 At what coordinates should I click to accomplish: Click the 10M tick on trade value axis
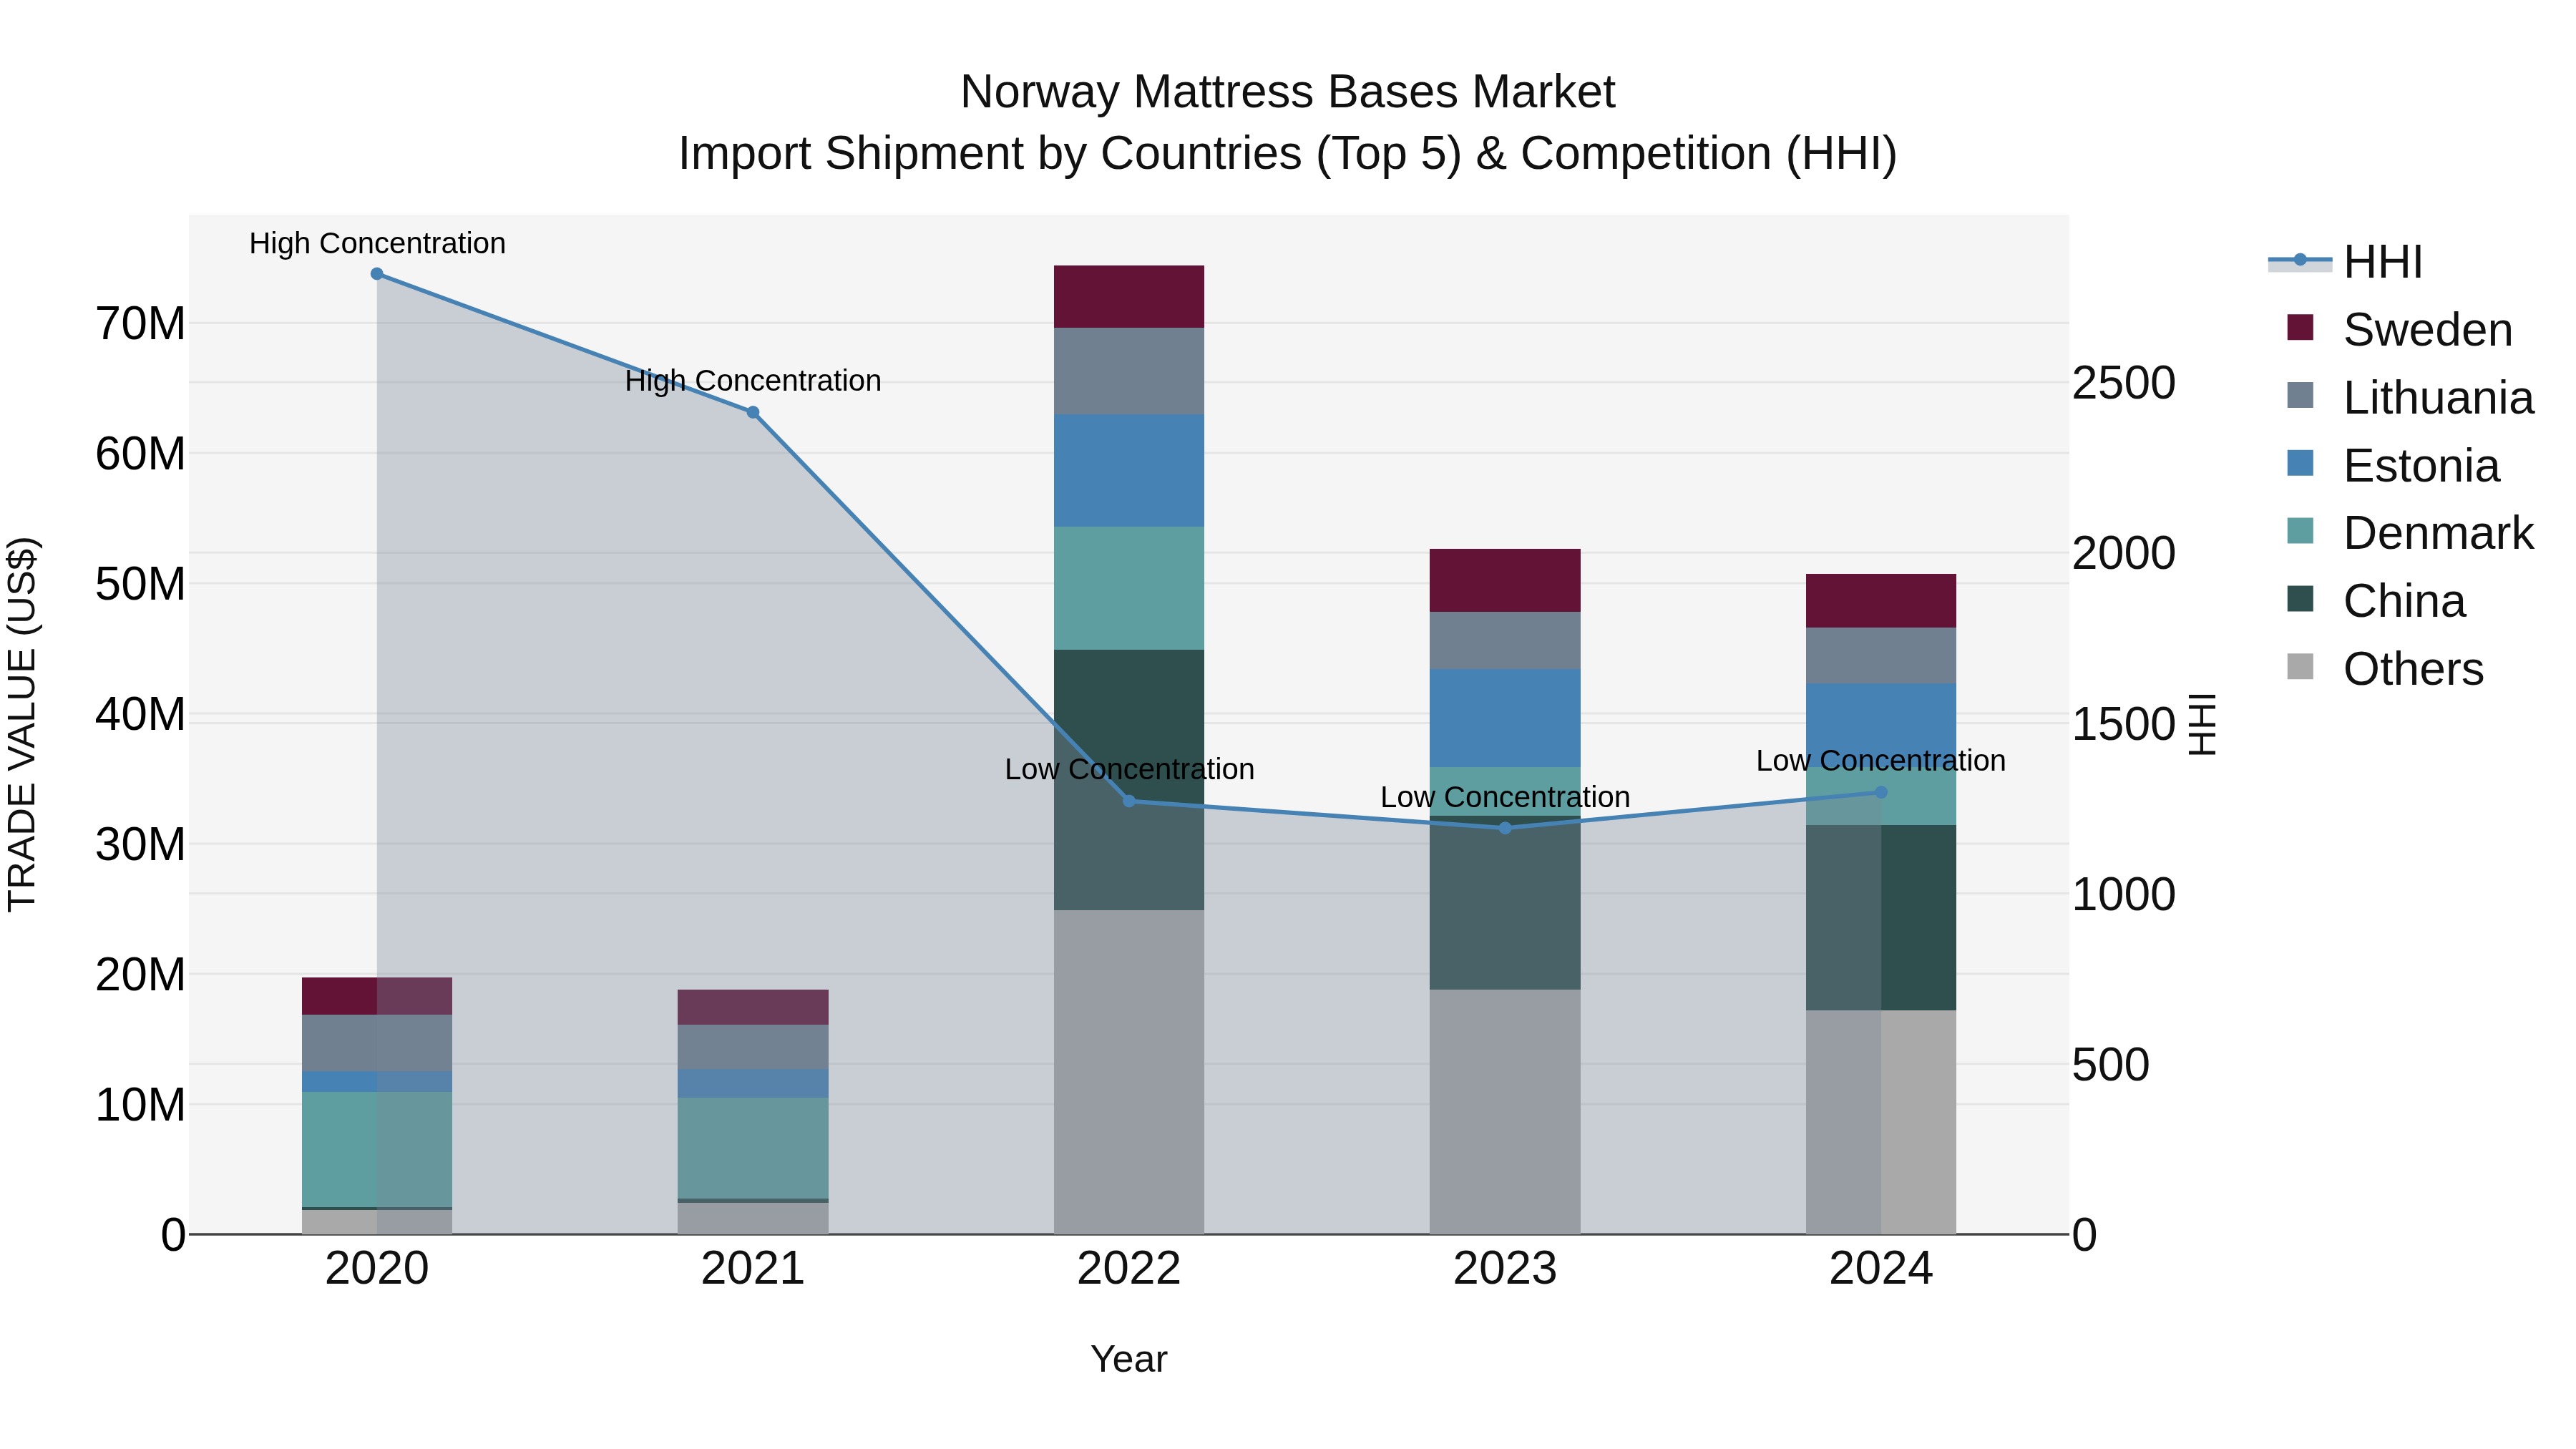click(x=140, y=1105)
